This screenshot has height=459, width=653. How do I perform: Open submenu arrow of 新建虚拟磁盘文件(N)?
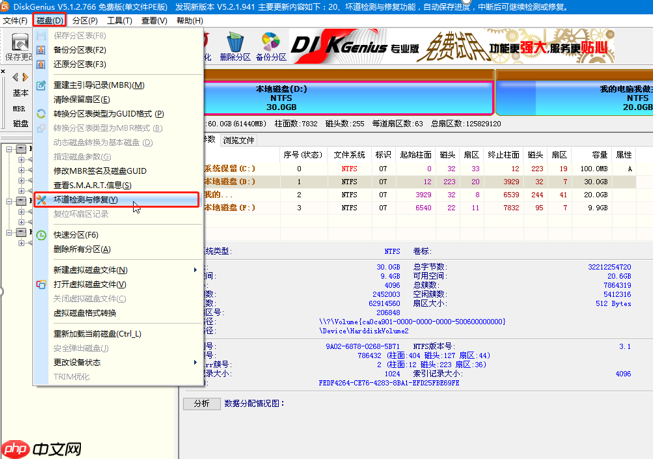point(195,270)
